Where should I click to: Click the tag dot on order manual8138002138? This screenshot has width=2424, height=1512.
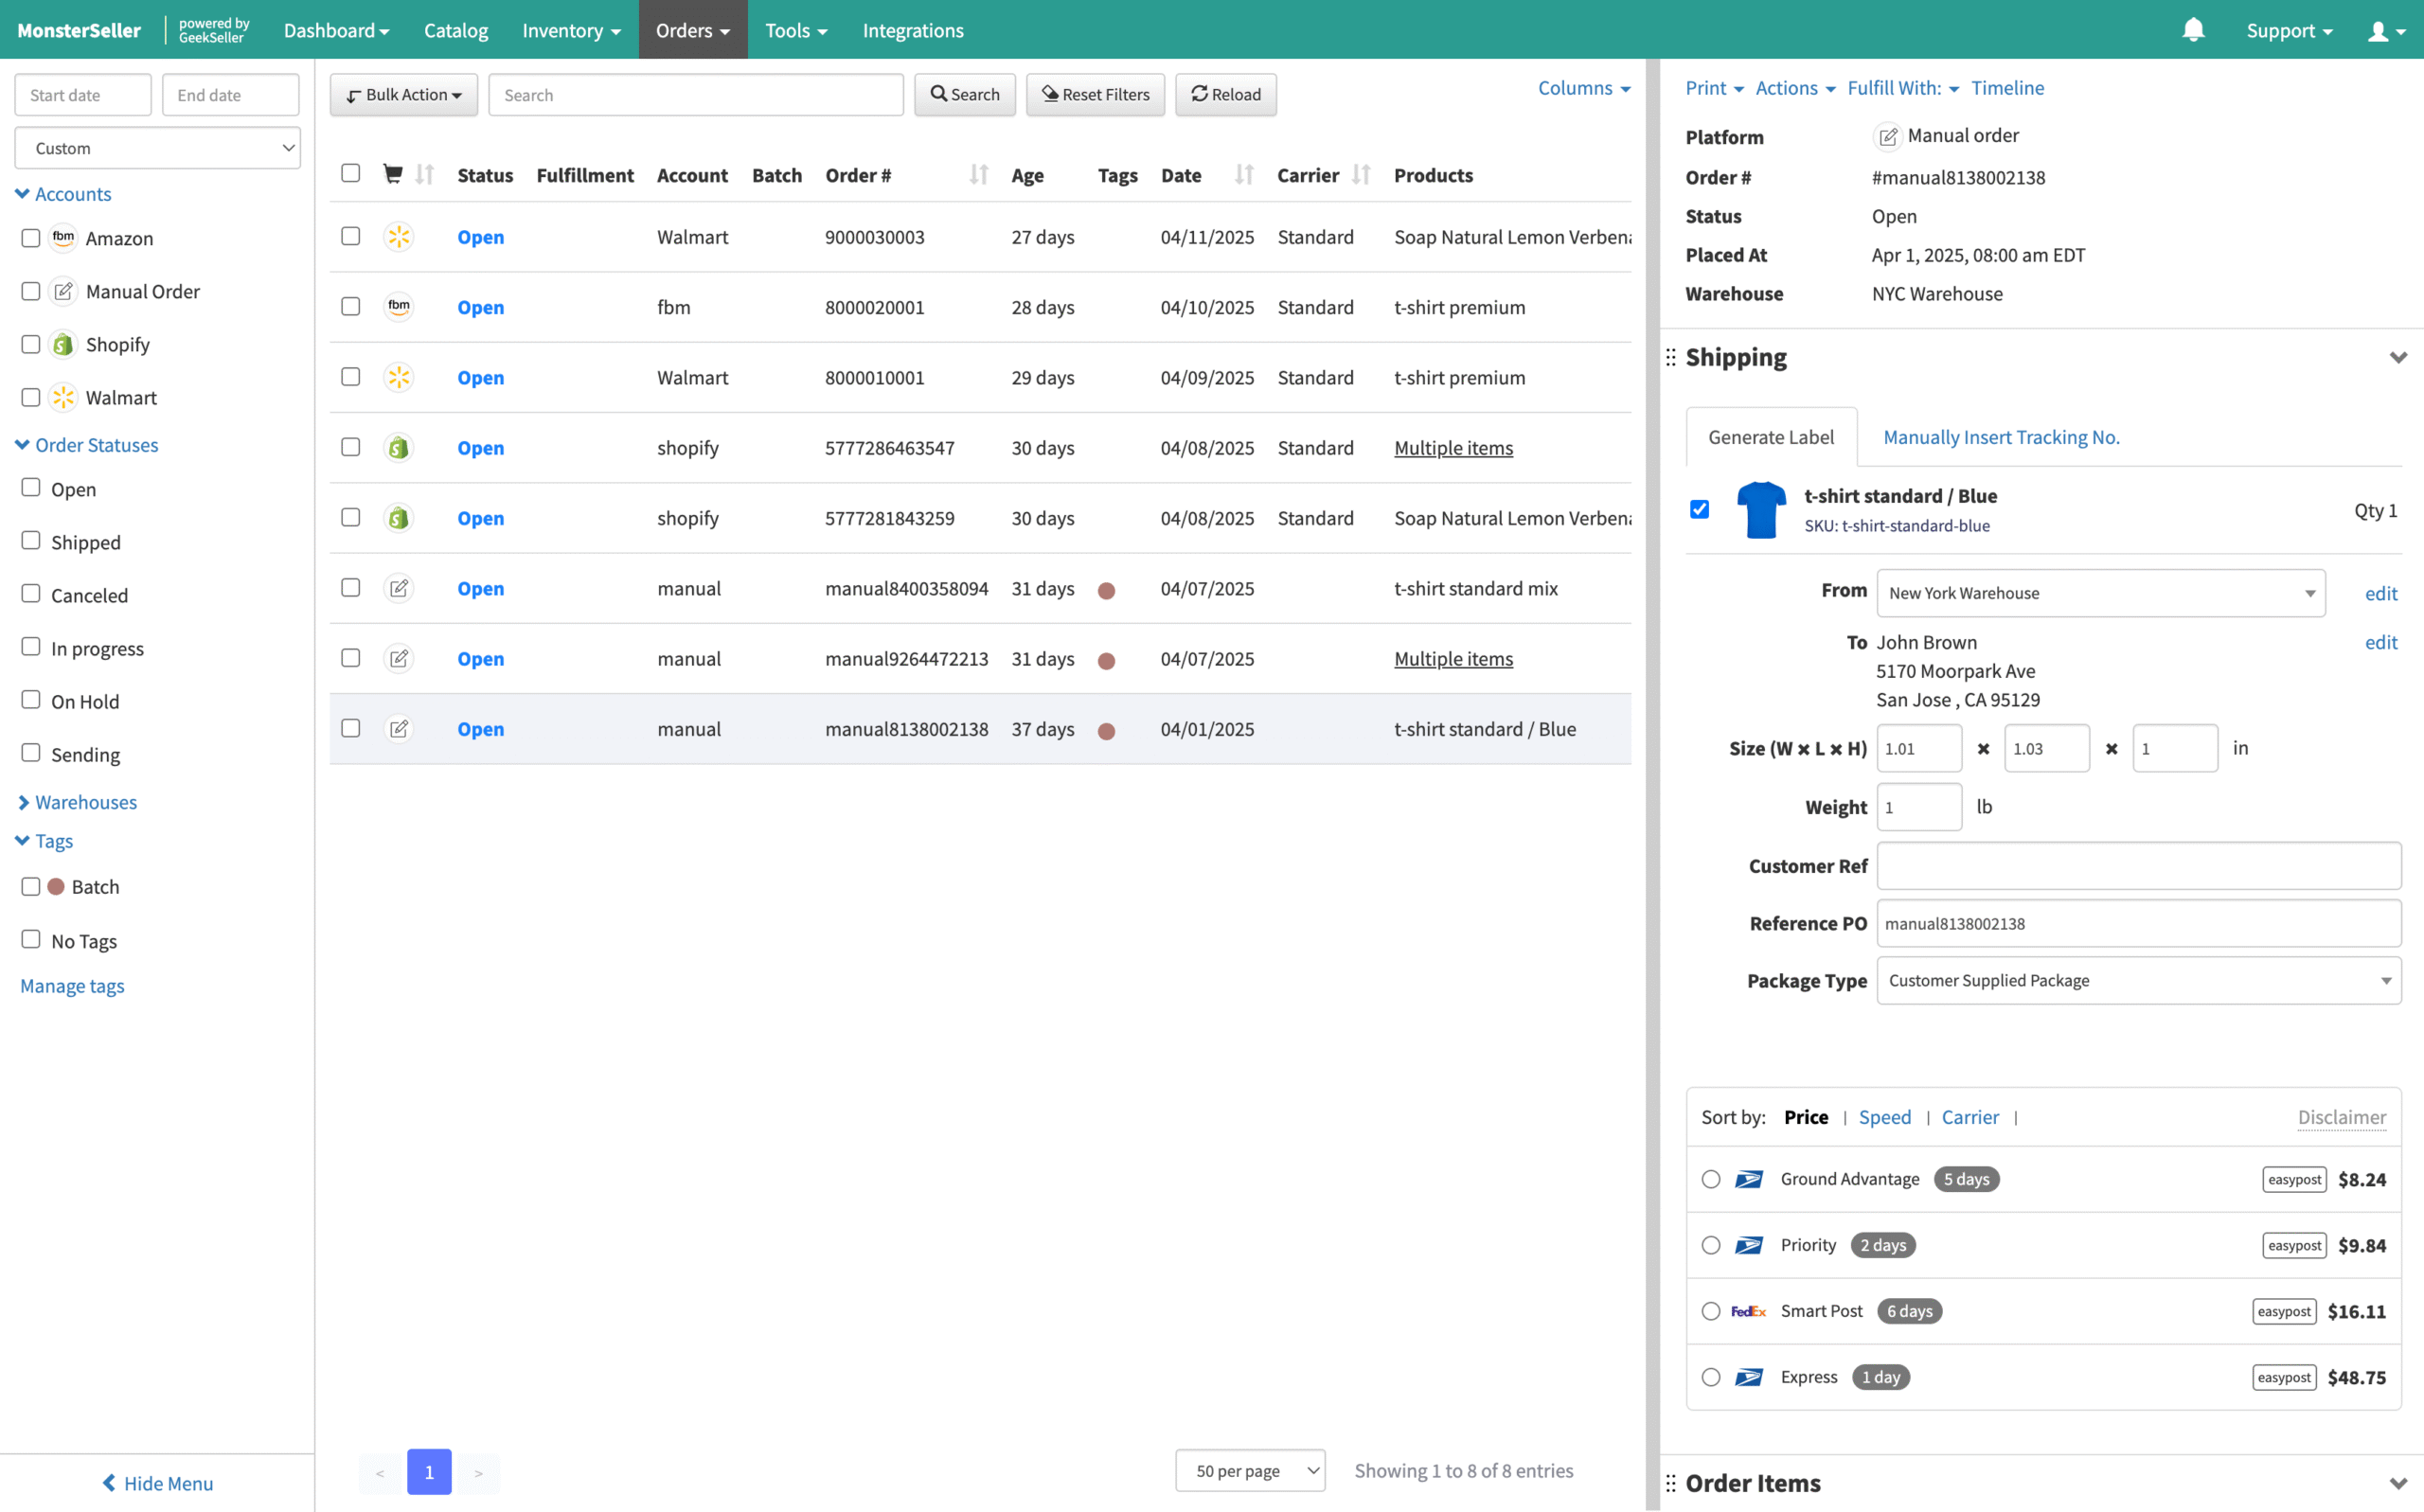tap(1106, 731)
